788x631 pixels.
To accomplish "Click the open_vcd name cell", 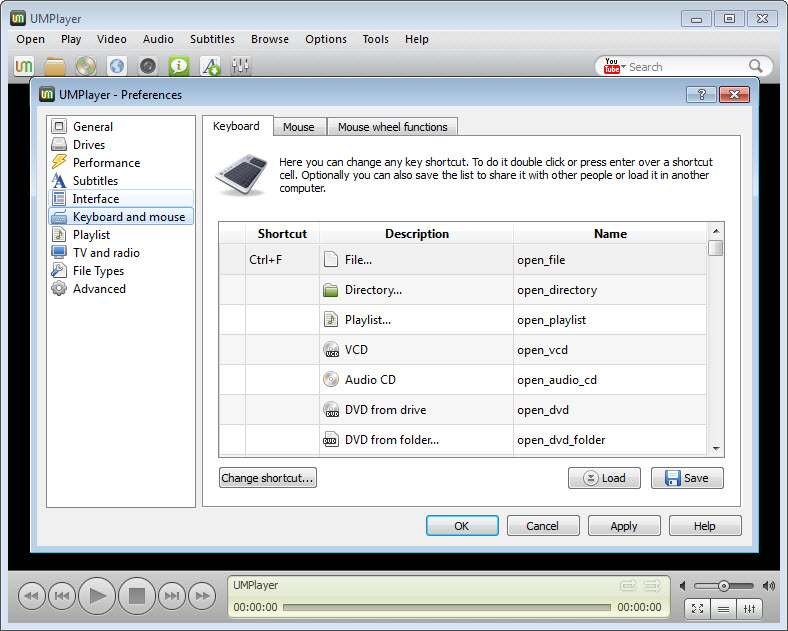I will tap(610, 350).
